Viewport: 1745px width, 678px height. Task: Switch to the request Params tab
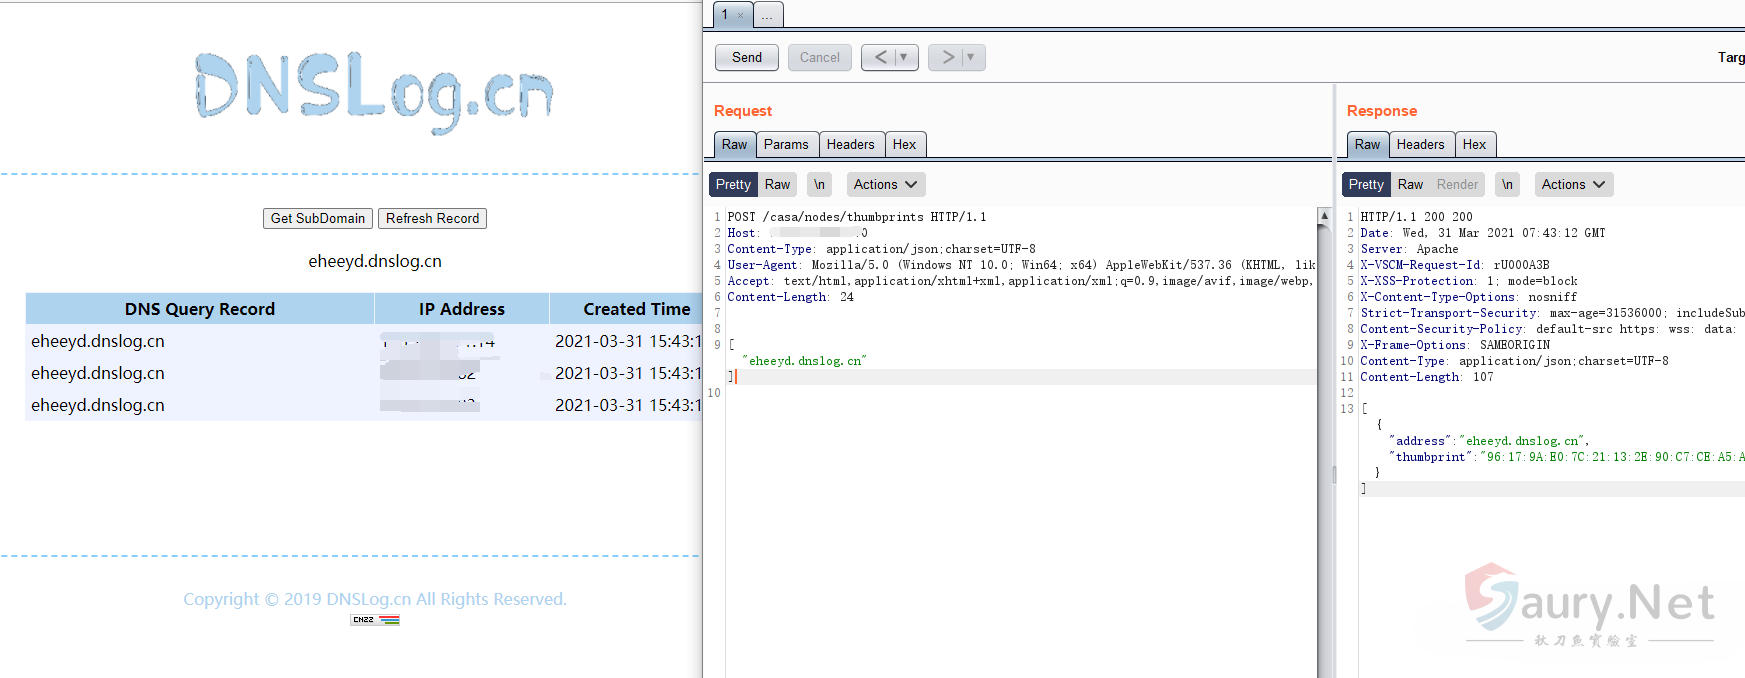pos(786,145)
